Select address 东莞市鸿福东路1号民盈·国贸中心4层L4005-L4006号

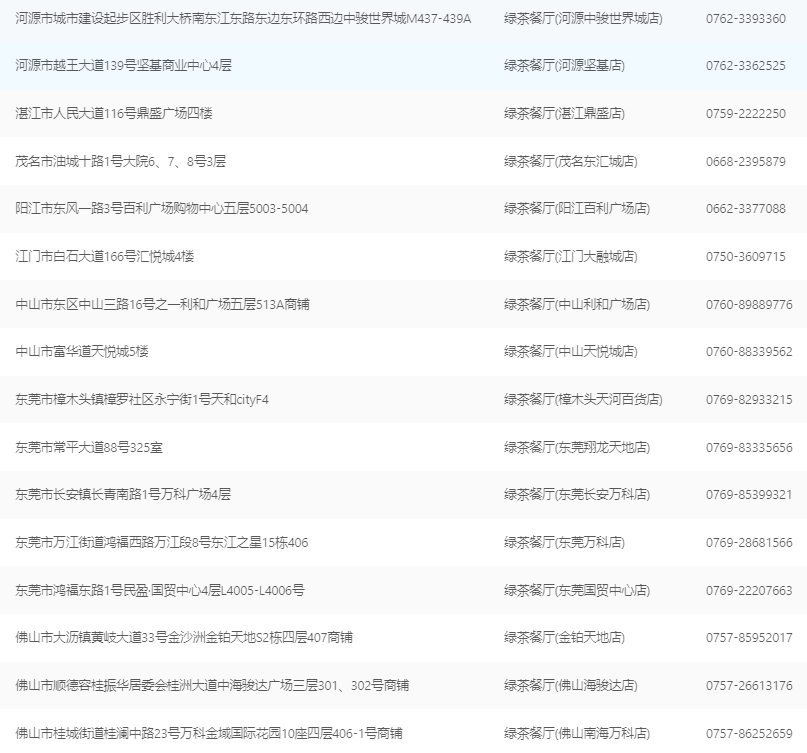tap(160, 590)
